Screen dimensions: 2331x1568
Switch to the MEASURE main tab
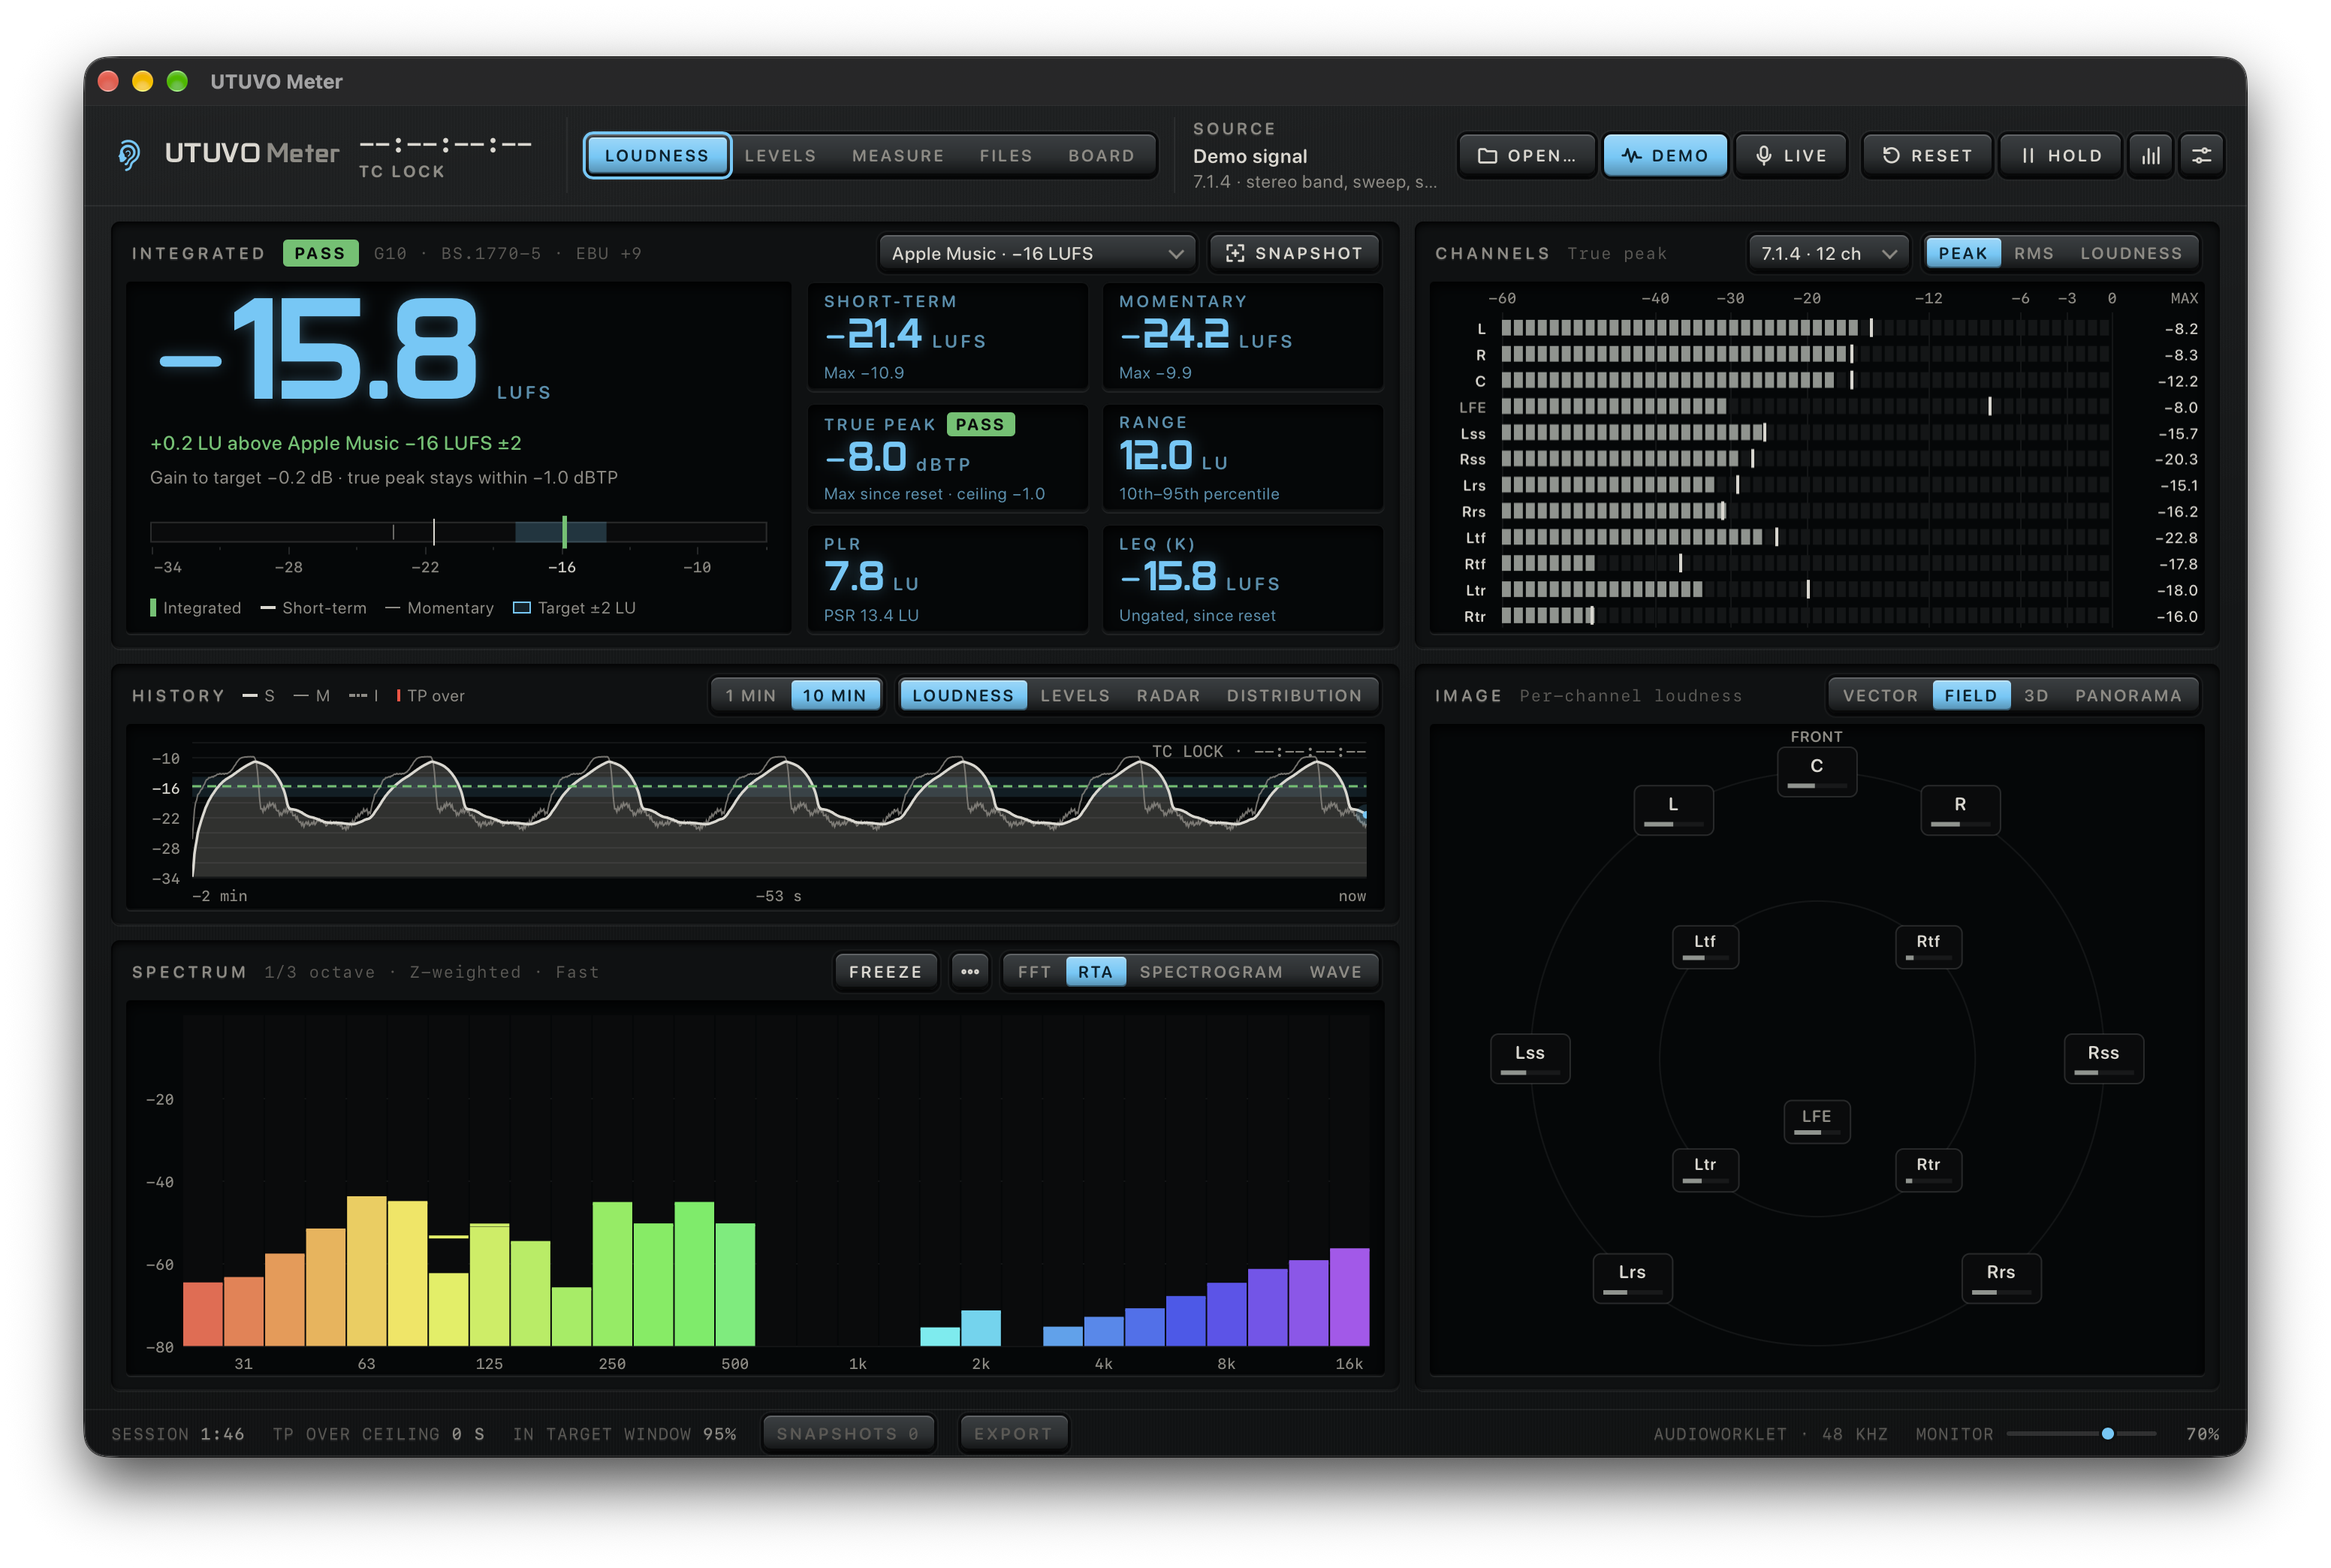(x=897, y=155)
